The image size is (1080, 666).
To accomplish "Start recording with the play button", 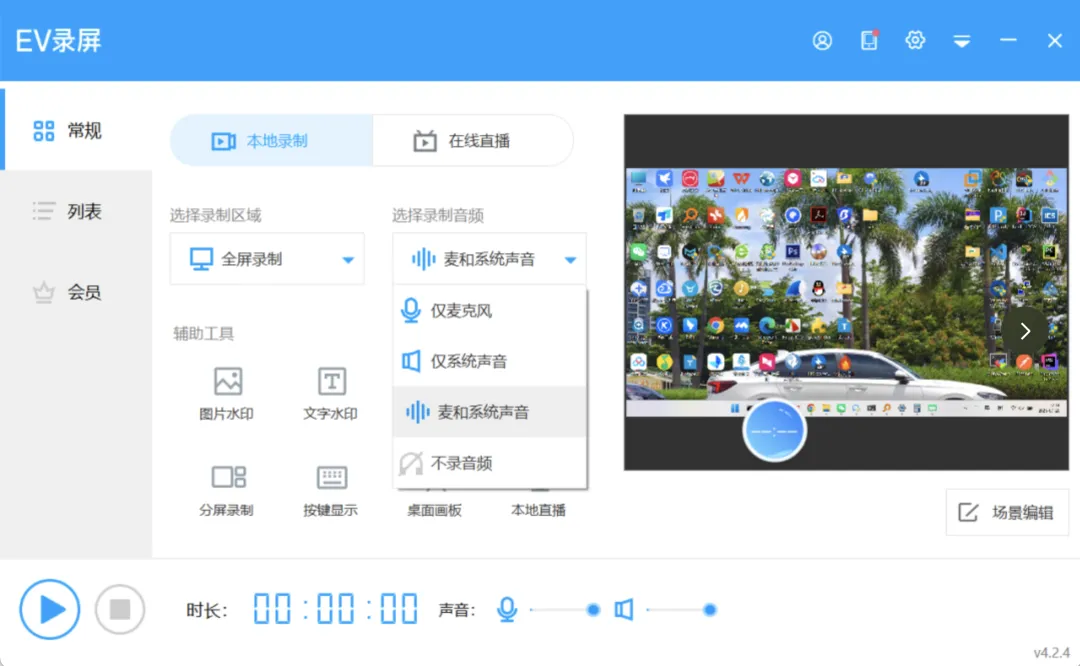I will coord(50,609).
